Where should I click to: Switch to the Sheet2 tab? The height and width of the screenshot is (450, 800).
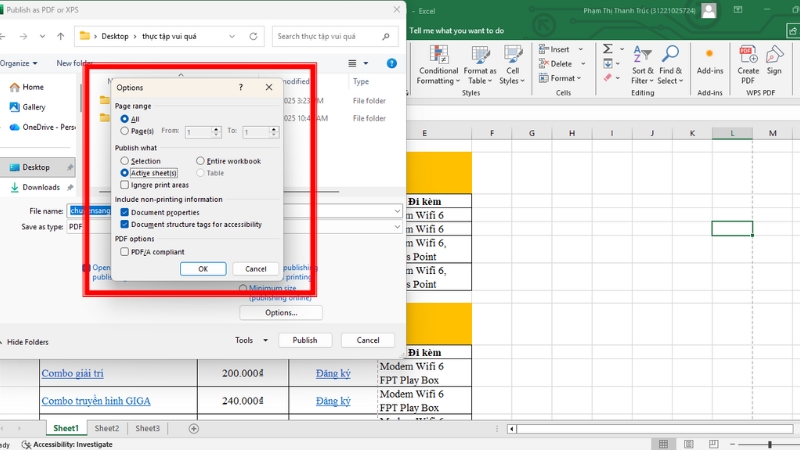coord(107,428)
